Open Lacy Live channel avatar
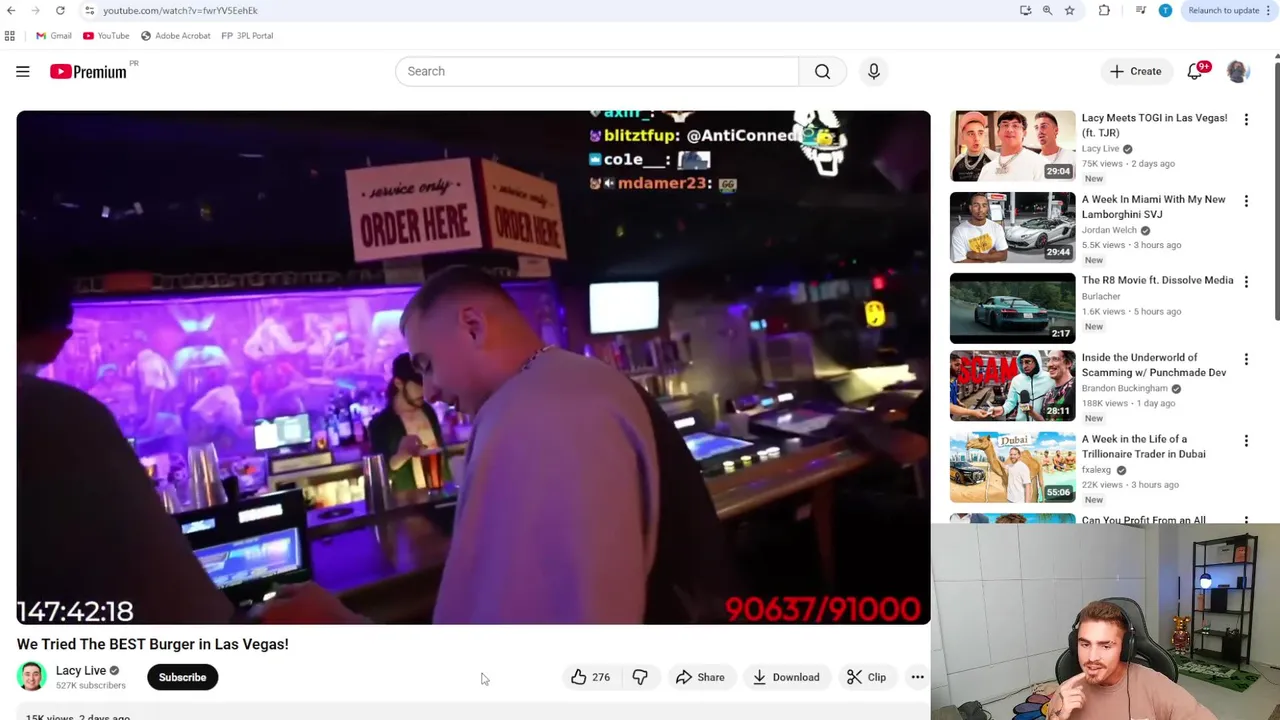This screenshot has width=1280, height=720. (x=32, y=677)
